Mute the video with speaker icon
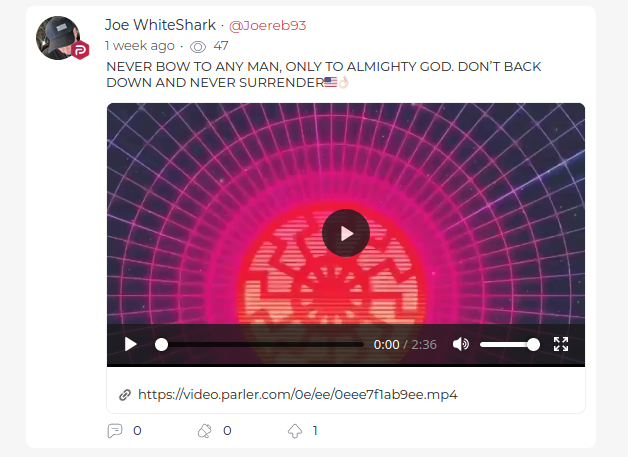Image resolution: width=628 pixels, height=457 pixels. click(461, 344)
